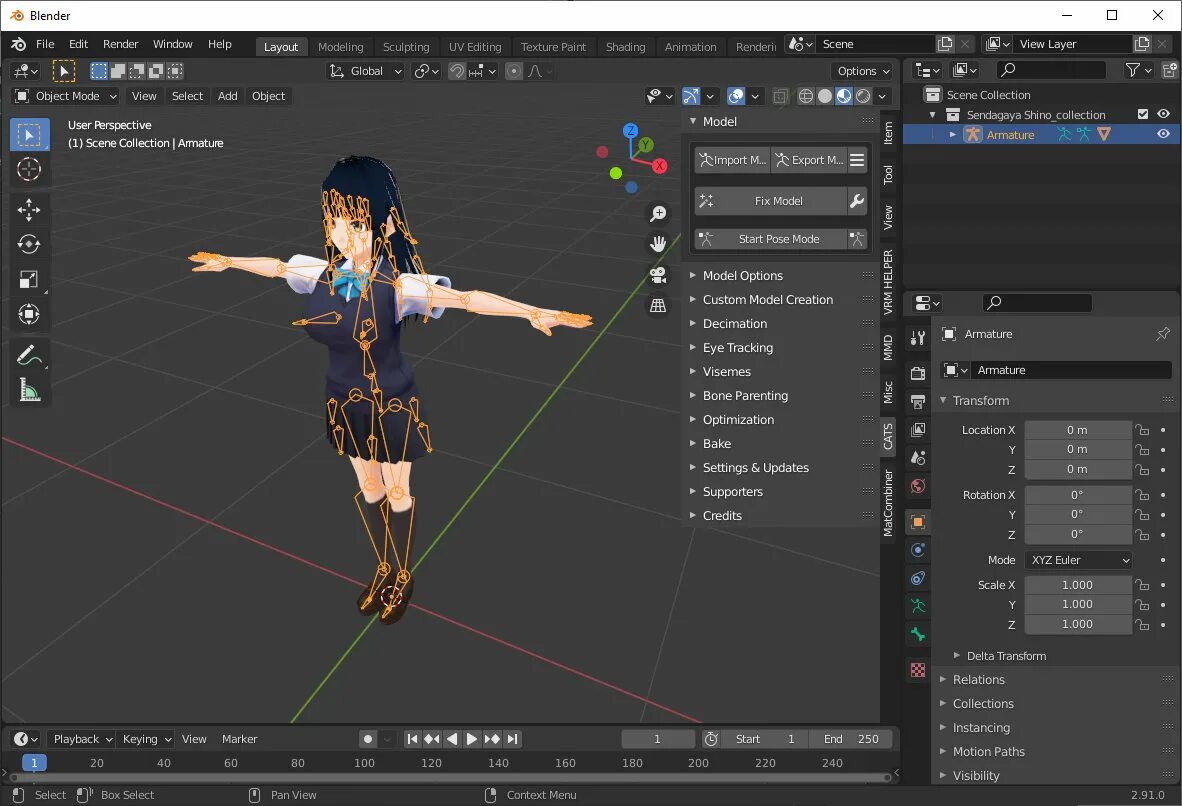
Task: Open the VRM HELPER sidebar tab
Action: pos(888,281)
